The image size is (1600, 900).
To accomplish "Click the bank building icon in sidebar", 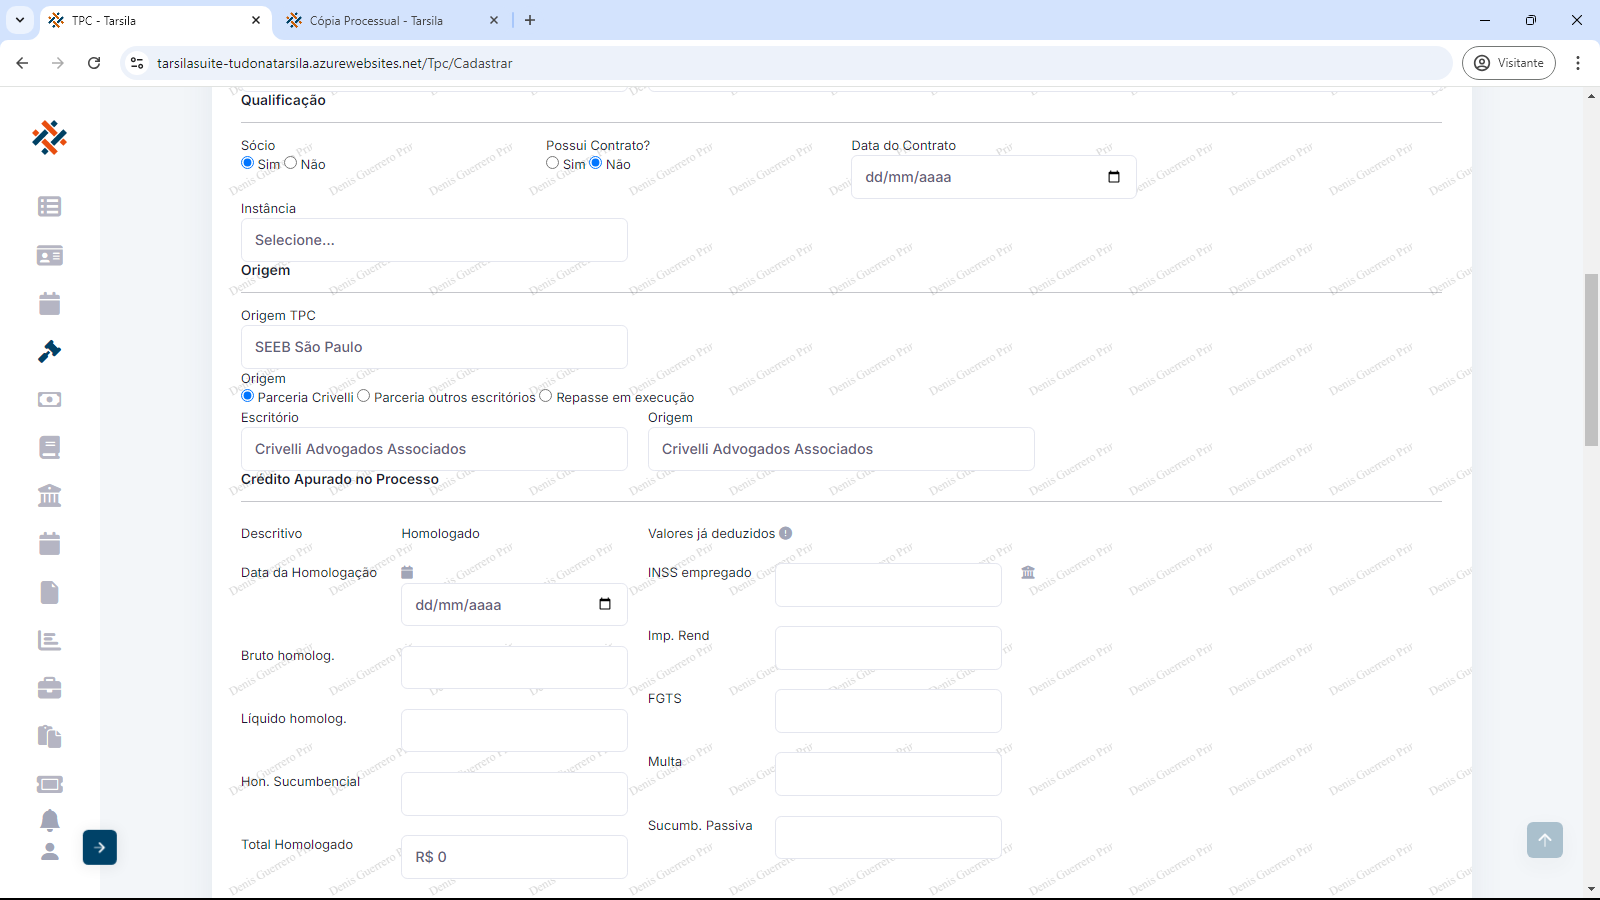I will pyautogui.click(x=49, y=496).
